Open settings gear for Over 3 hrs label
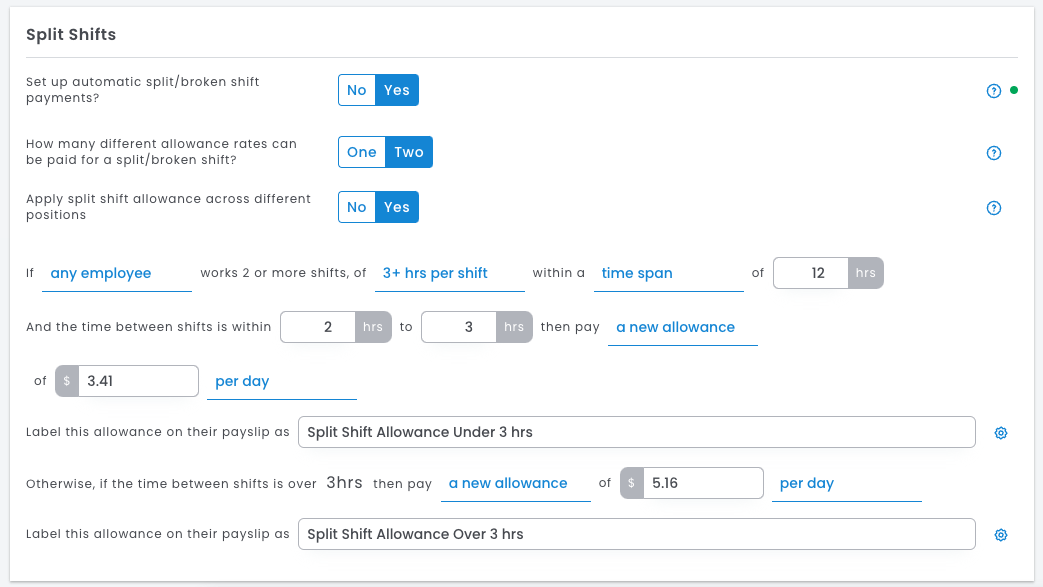 [x=1000, y=535]
